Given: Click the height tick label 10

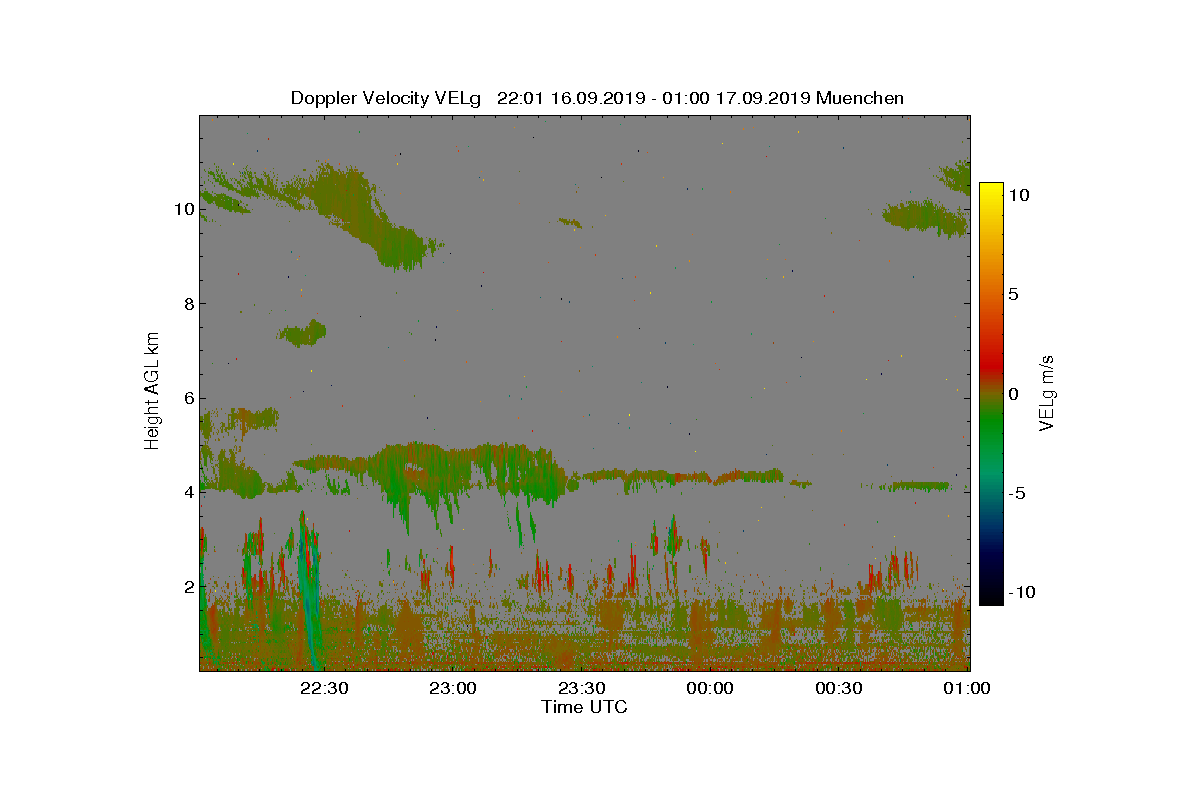Looking at the screenshot, I should coord(183,209).
